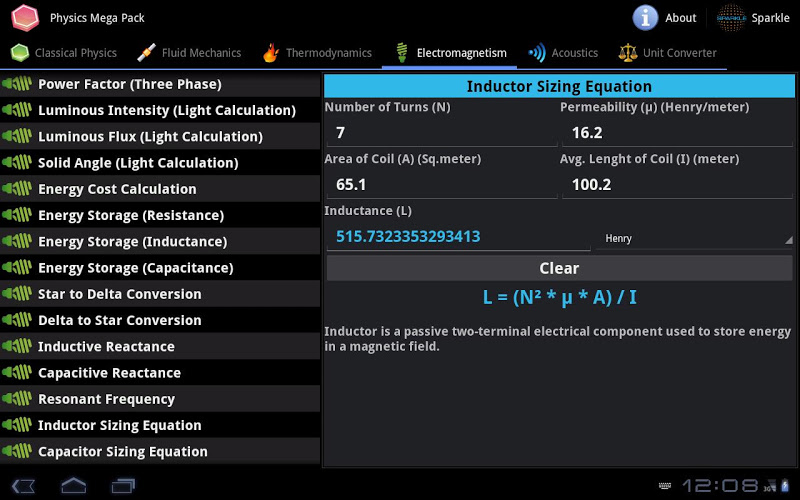This screenshot has height=500, width=800.
Task: Edit the Number of Turns field
Action: [x=441, y=133]
